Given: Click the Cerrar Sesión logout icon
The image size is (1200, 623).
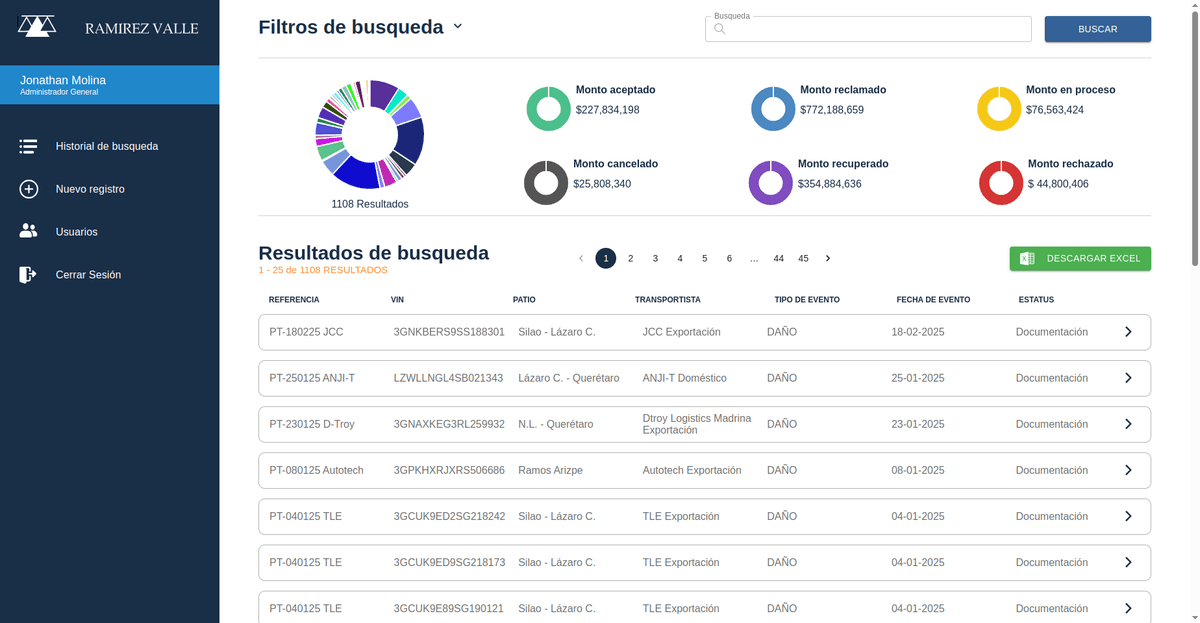Looking at the screenshot, I should (28, 275).
